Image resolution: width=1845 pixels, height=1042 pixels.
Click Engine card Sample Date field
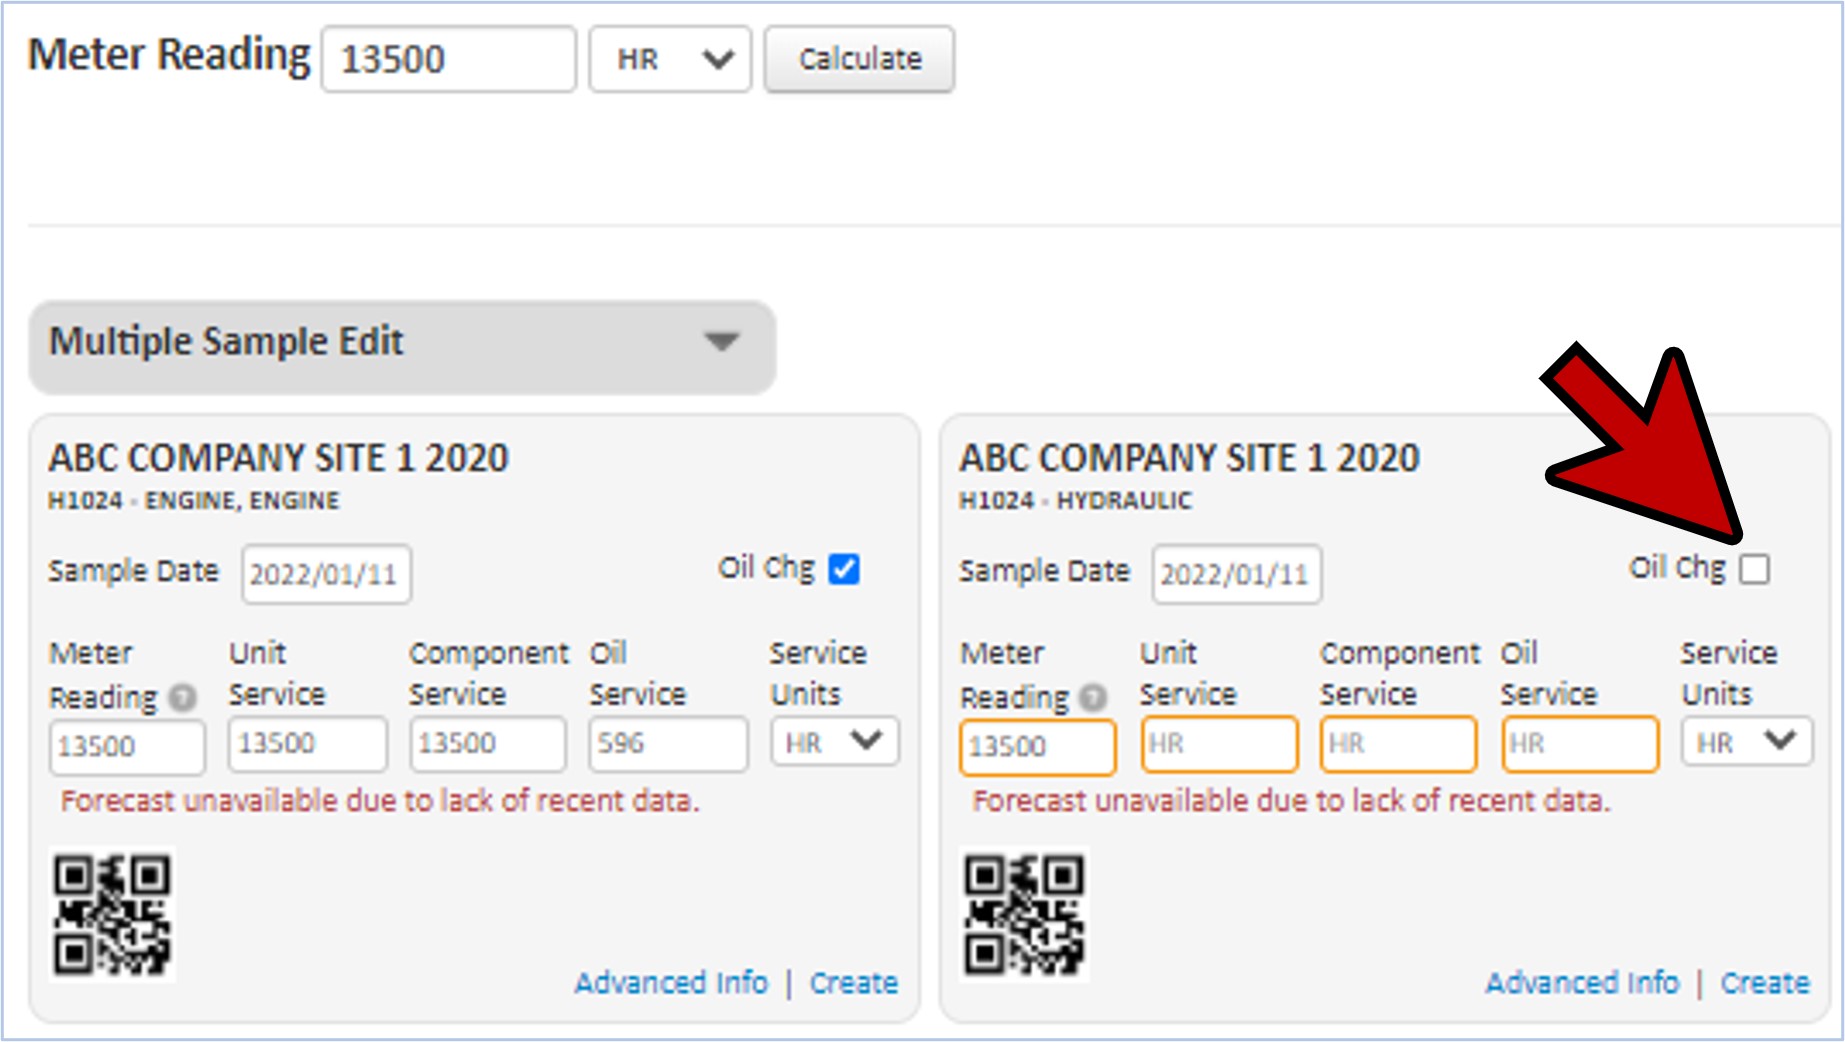click(326, 575)
